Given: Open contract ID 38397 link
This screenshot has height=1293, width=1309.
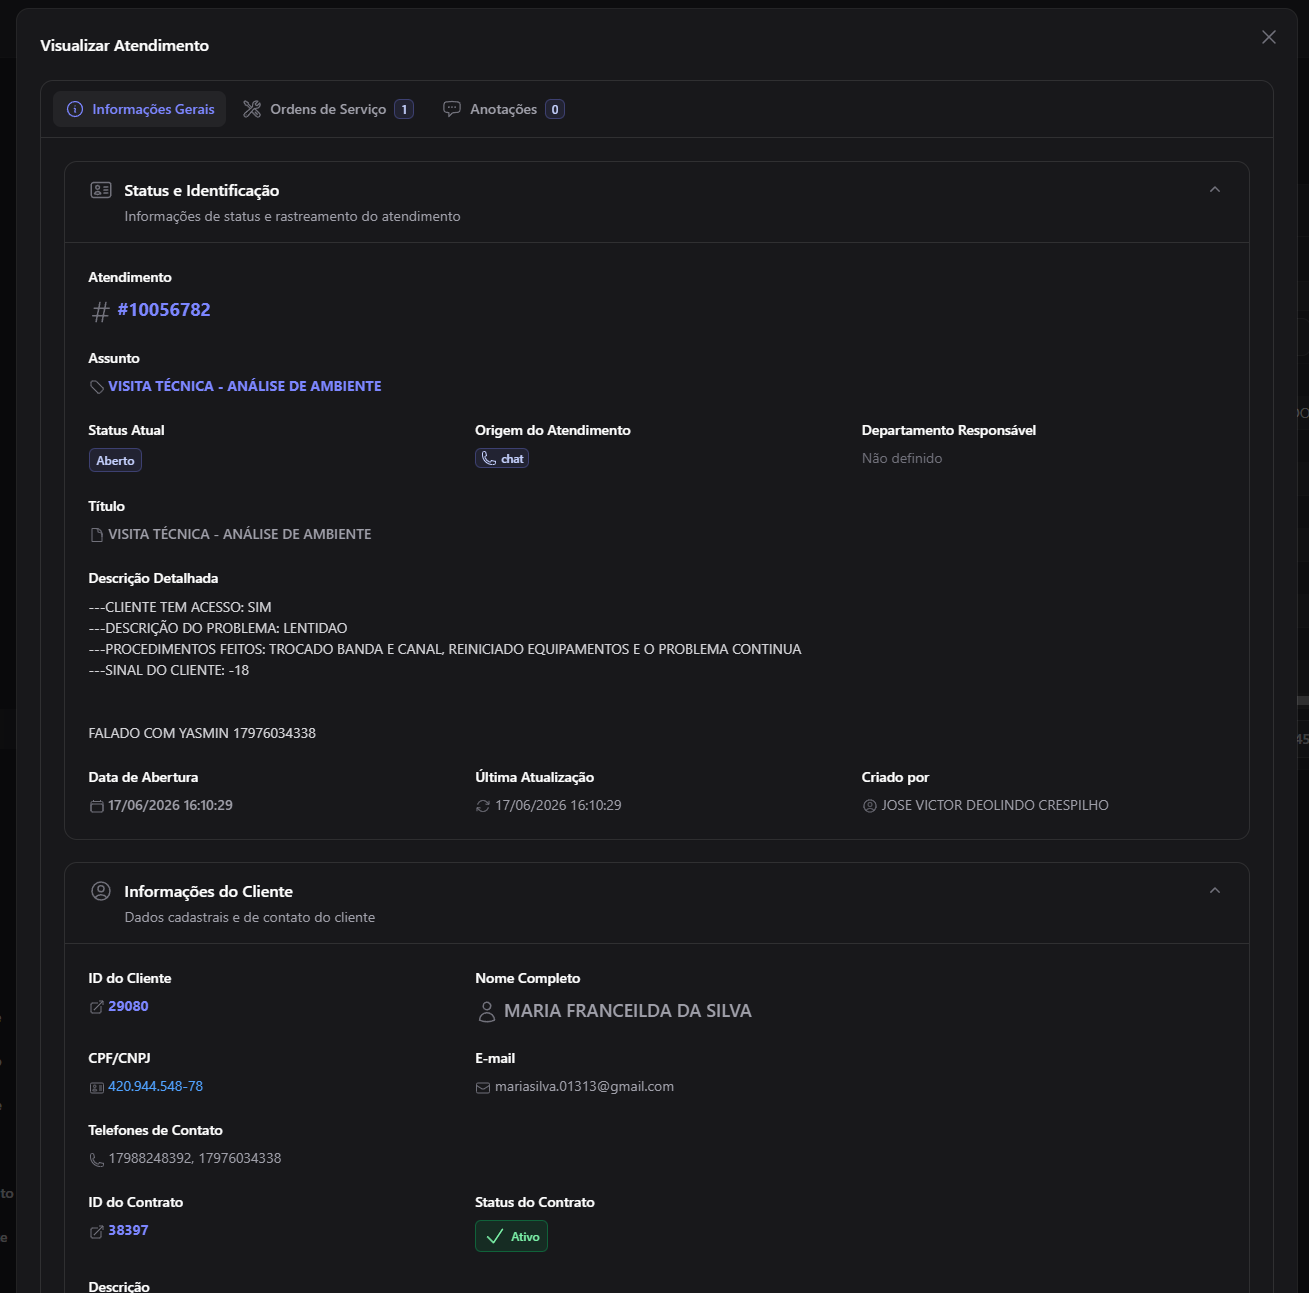Looking at the screenshot, I should coord(128,1230).
